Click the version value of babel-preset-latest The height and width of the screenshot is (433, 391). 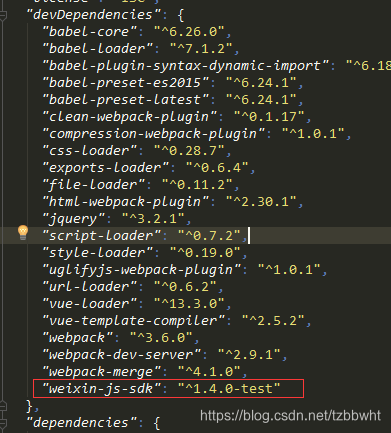point(261,100)
